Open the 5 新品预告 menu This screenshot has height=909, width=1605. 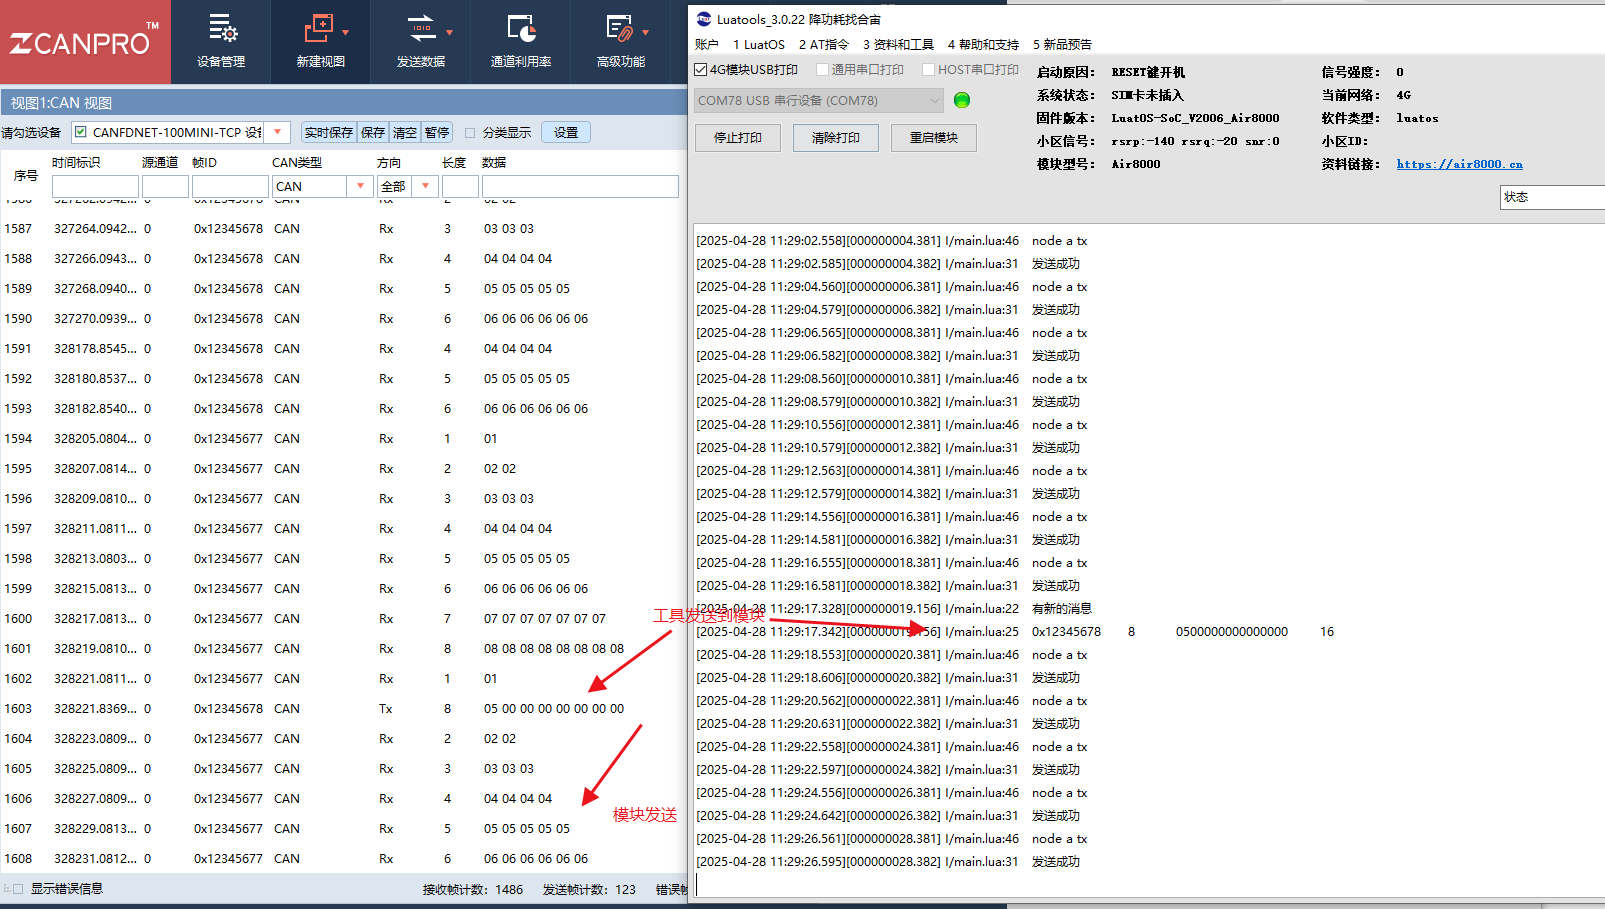(x=1062, y=45)
